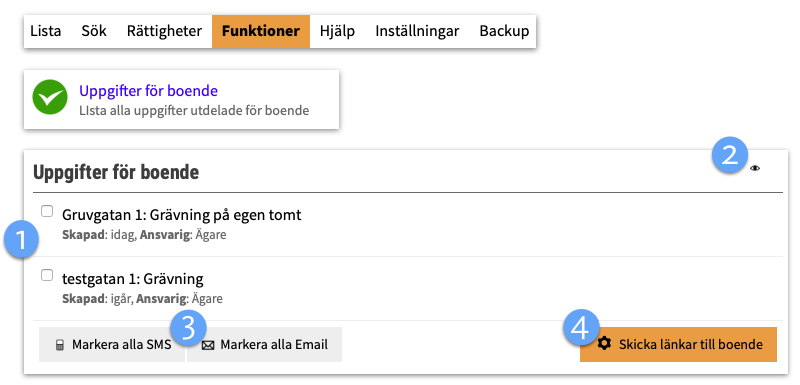Screen dimensions: 800x385
Task: Open the Lista tab
Action: (x=45, y=31)
